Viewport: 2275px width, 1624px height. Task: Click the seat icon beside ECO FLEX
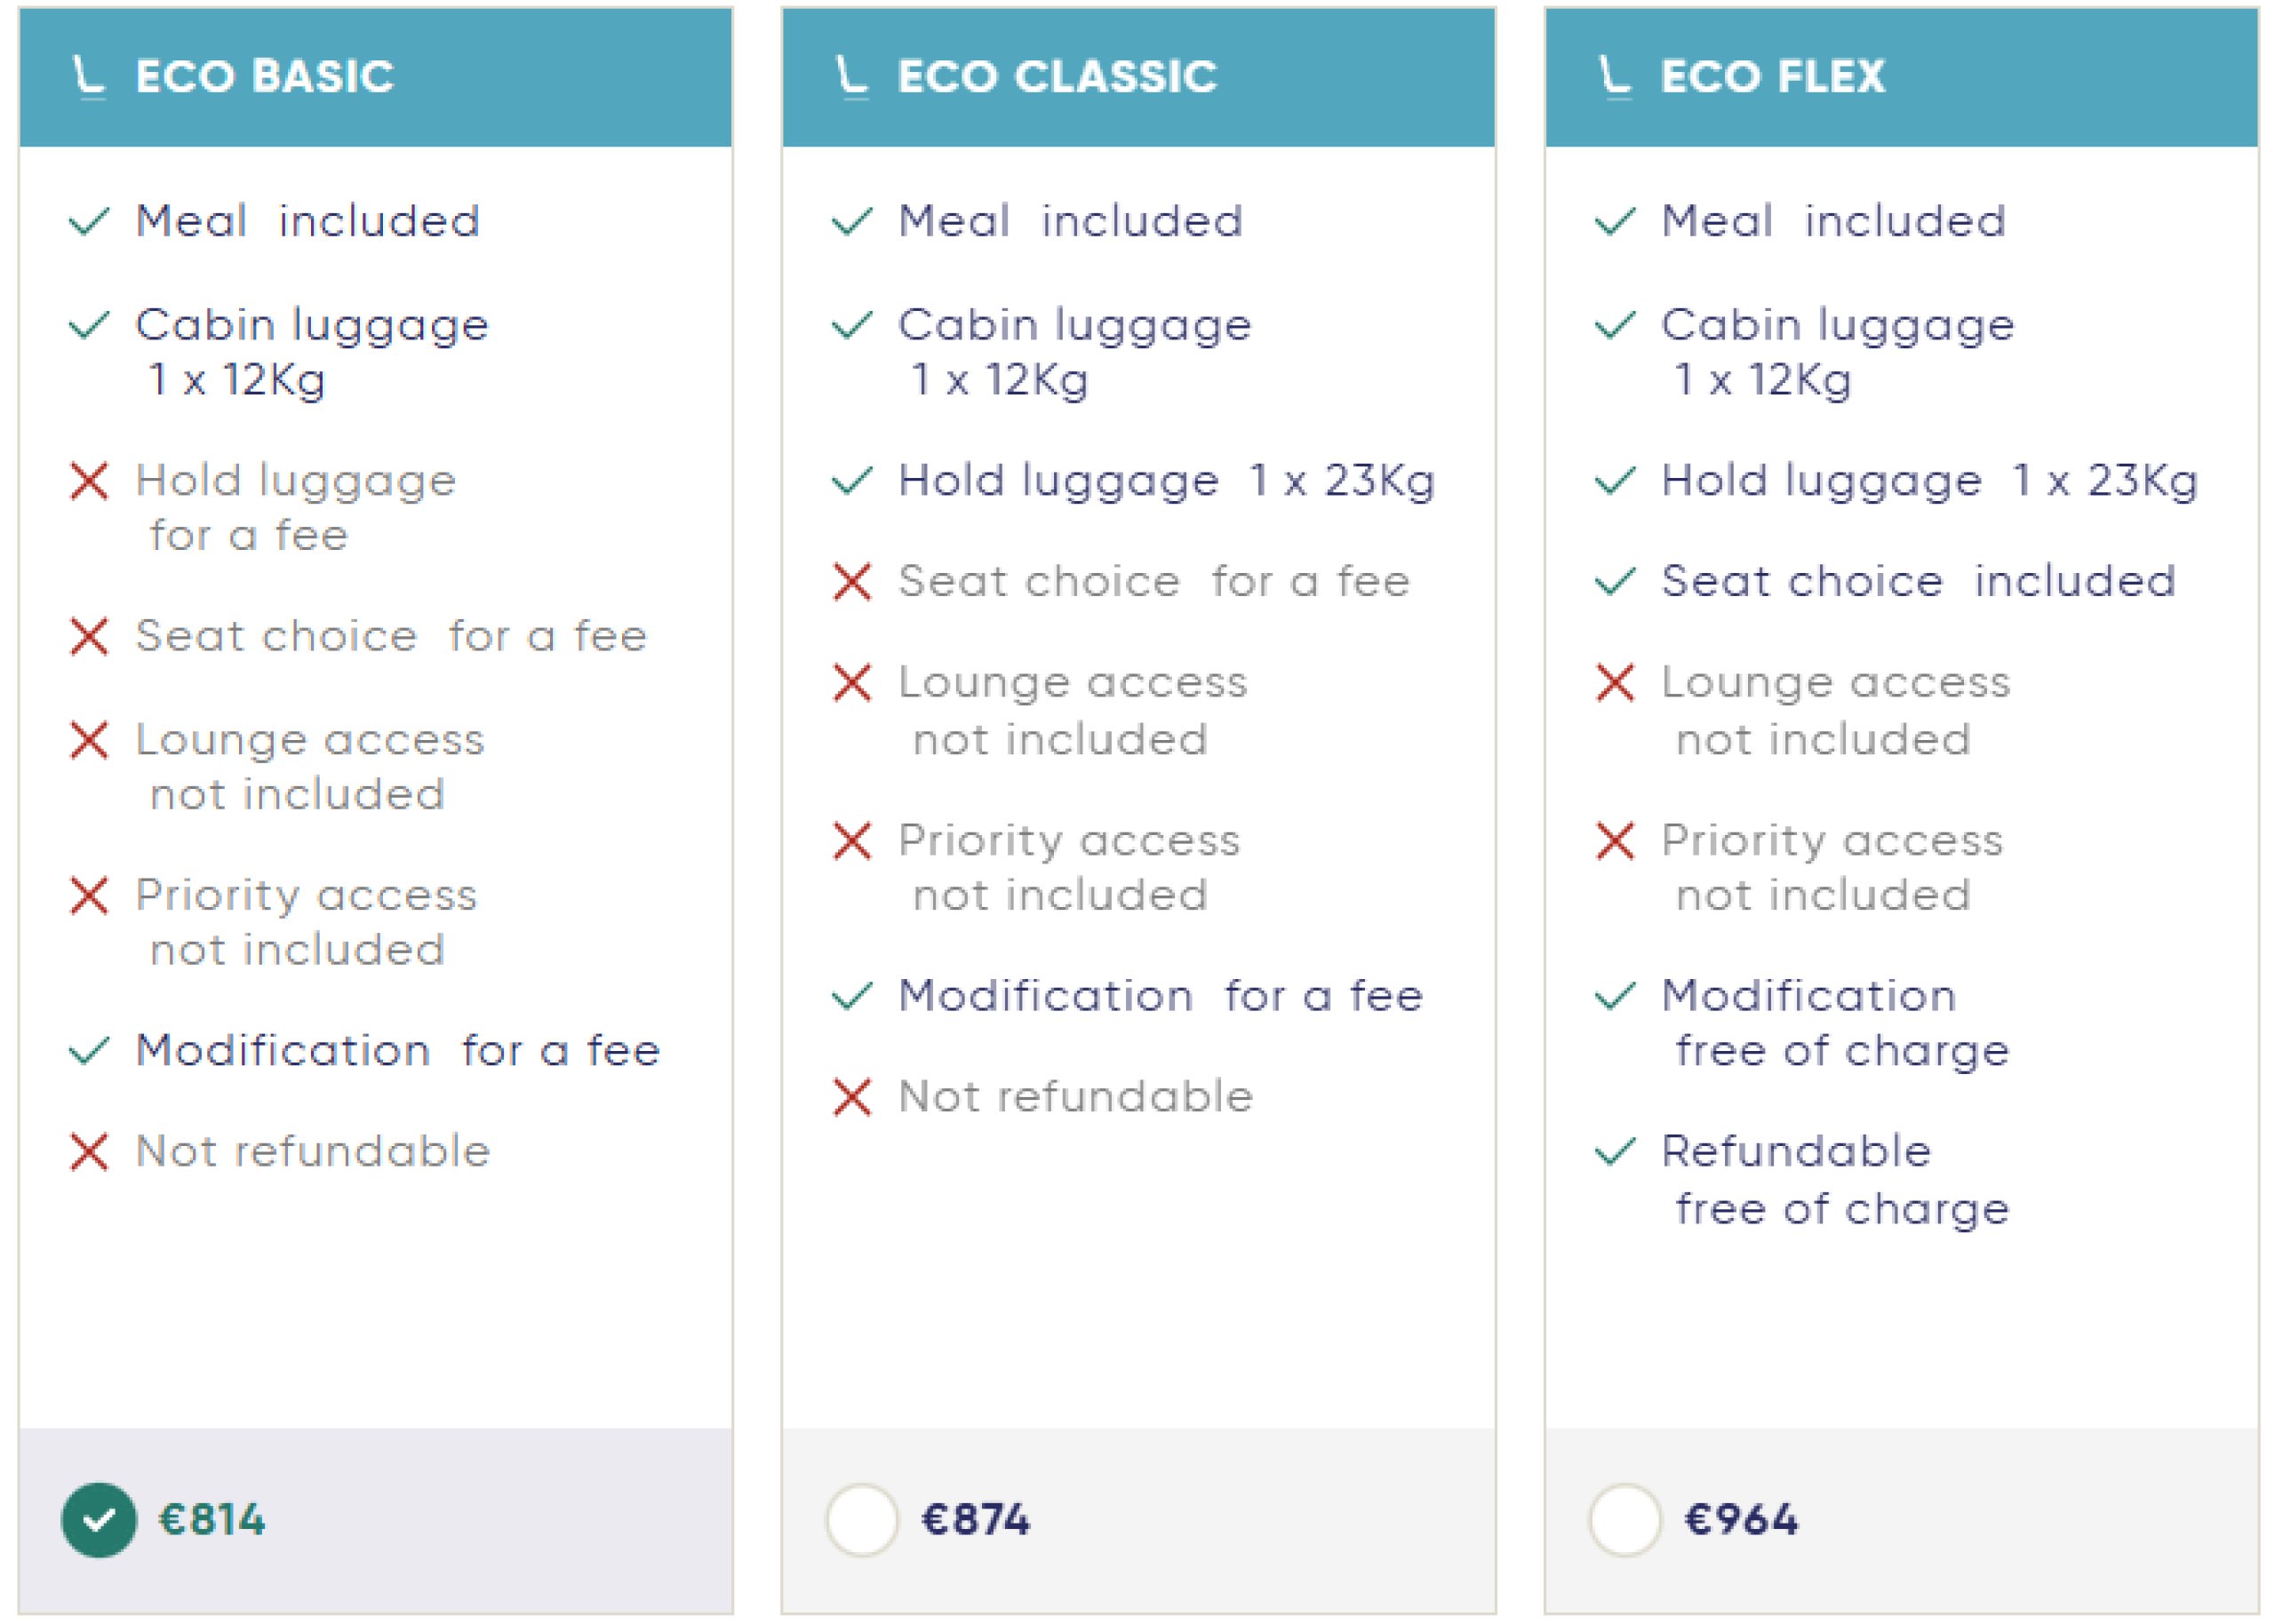click(1614, 77)
